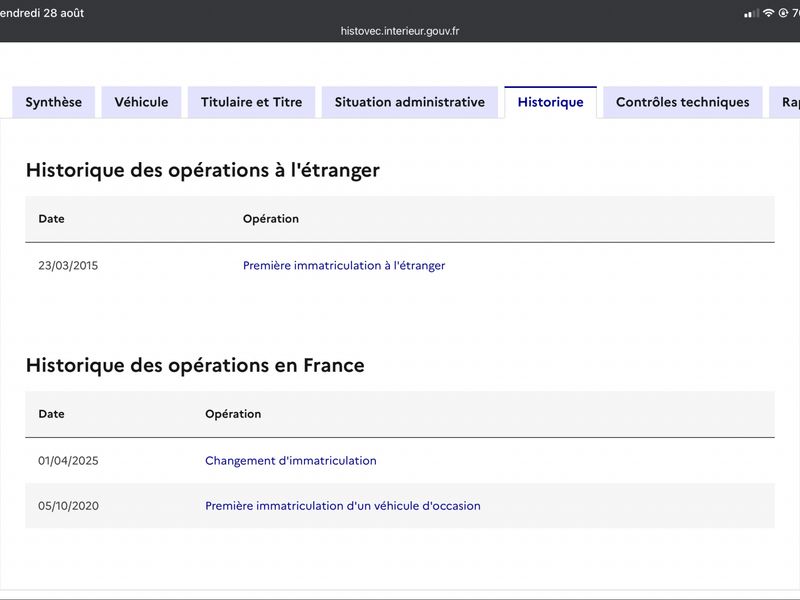Select the Titulaire et Titre tab
The image size is (800, 600).
pos(252,102)
